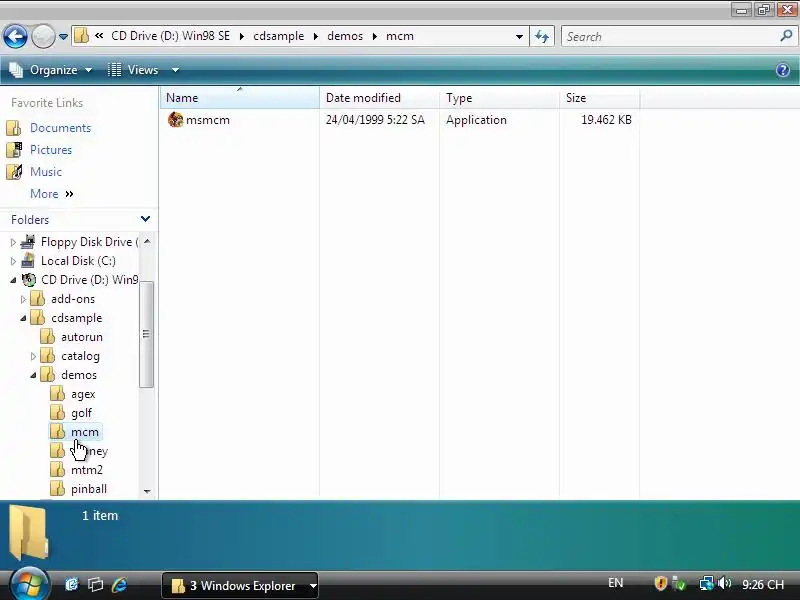Click Switch between windows icon
The image size is (800, 600).
point(95,585)
